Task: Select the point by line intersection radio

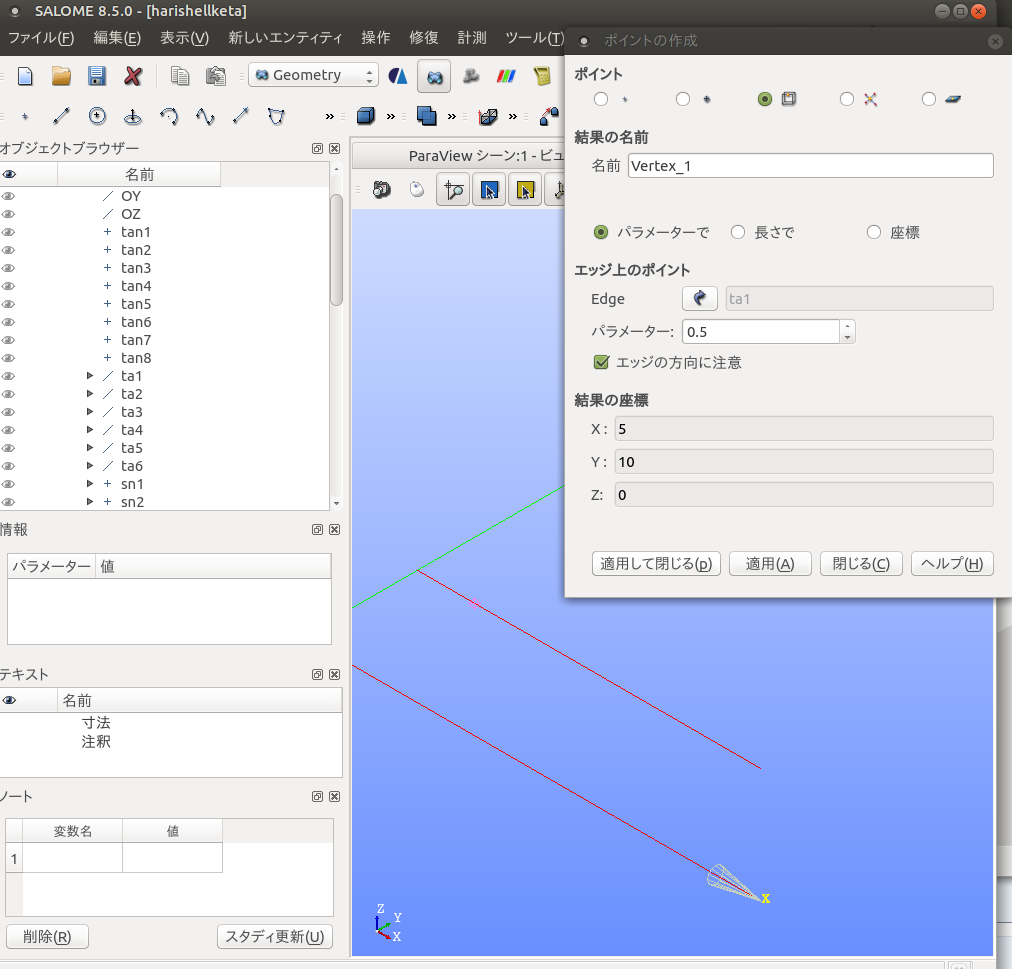Action: coord(847,99)
